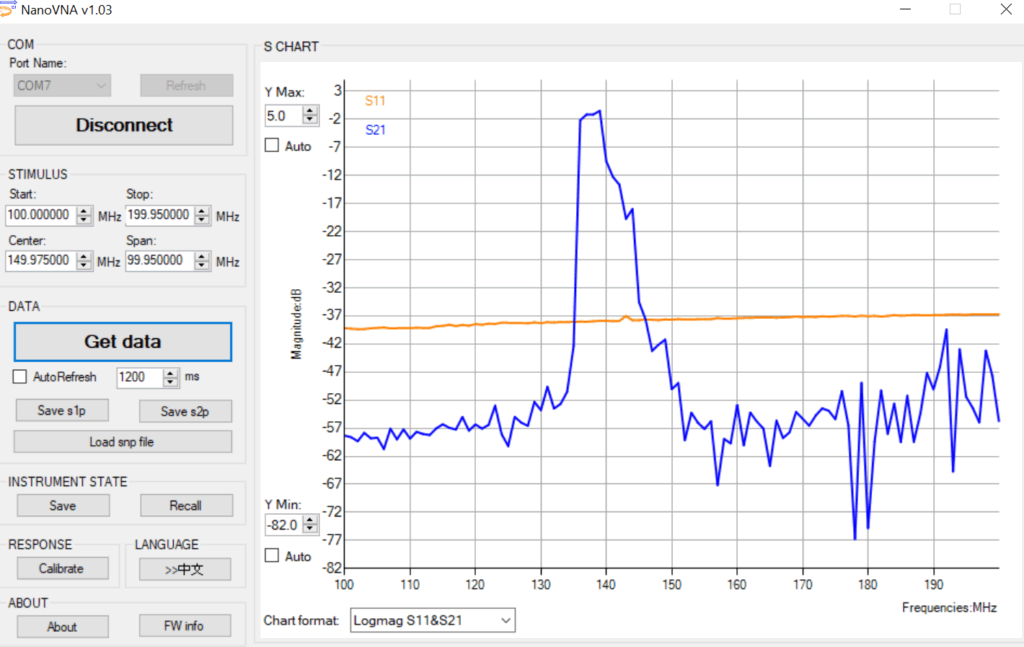The image size is (1024, 647).
Task: Open the Calibrate response dialog
Action: click(61, 569)
